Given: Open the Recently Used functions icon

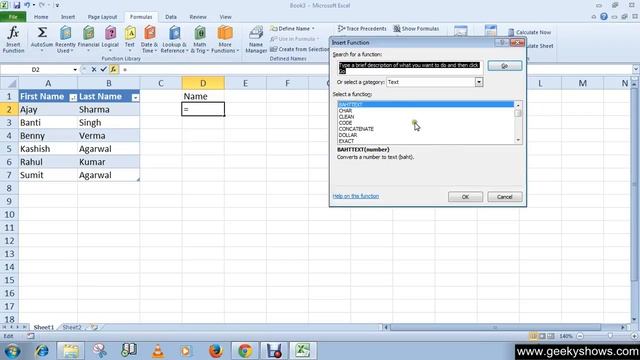Looking at the screenshot, I should tap(65, 39).
